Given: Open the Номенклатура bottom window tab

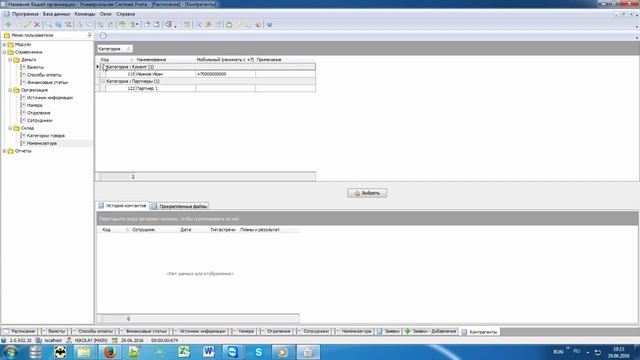Looking at the screenshot, I should [353, 331].
